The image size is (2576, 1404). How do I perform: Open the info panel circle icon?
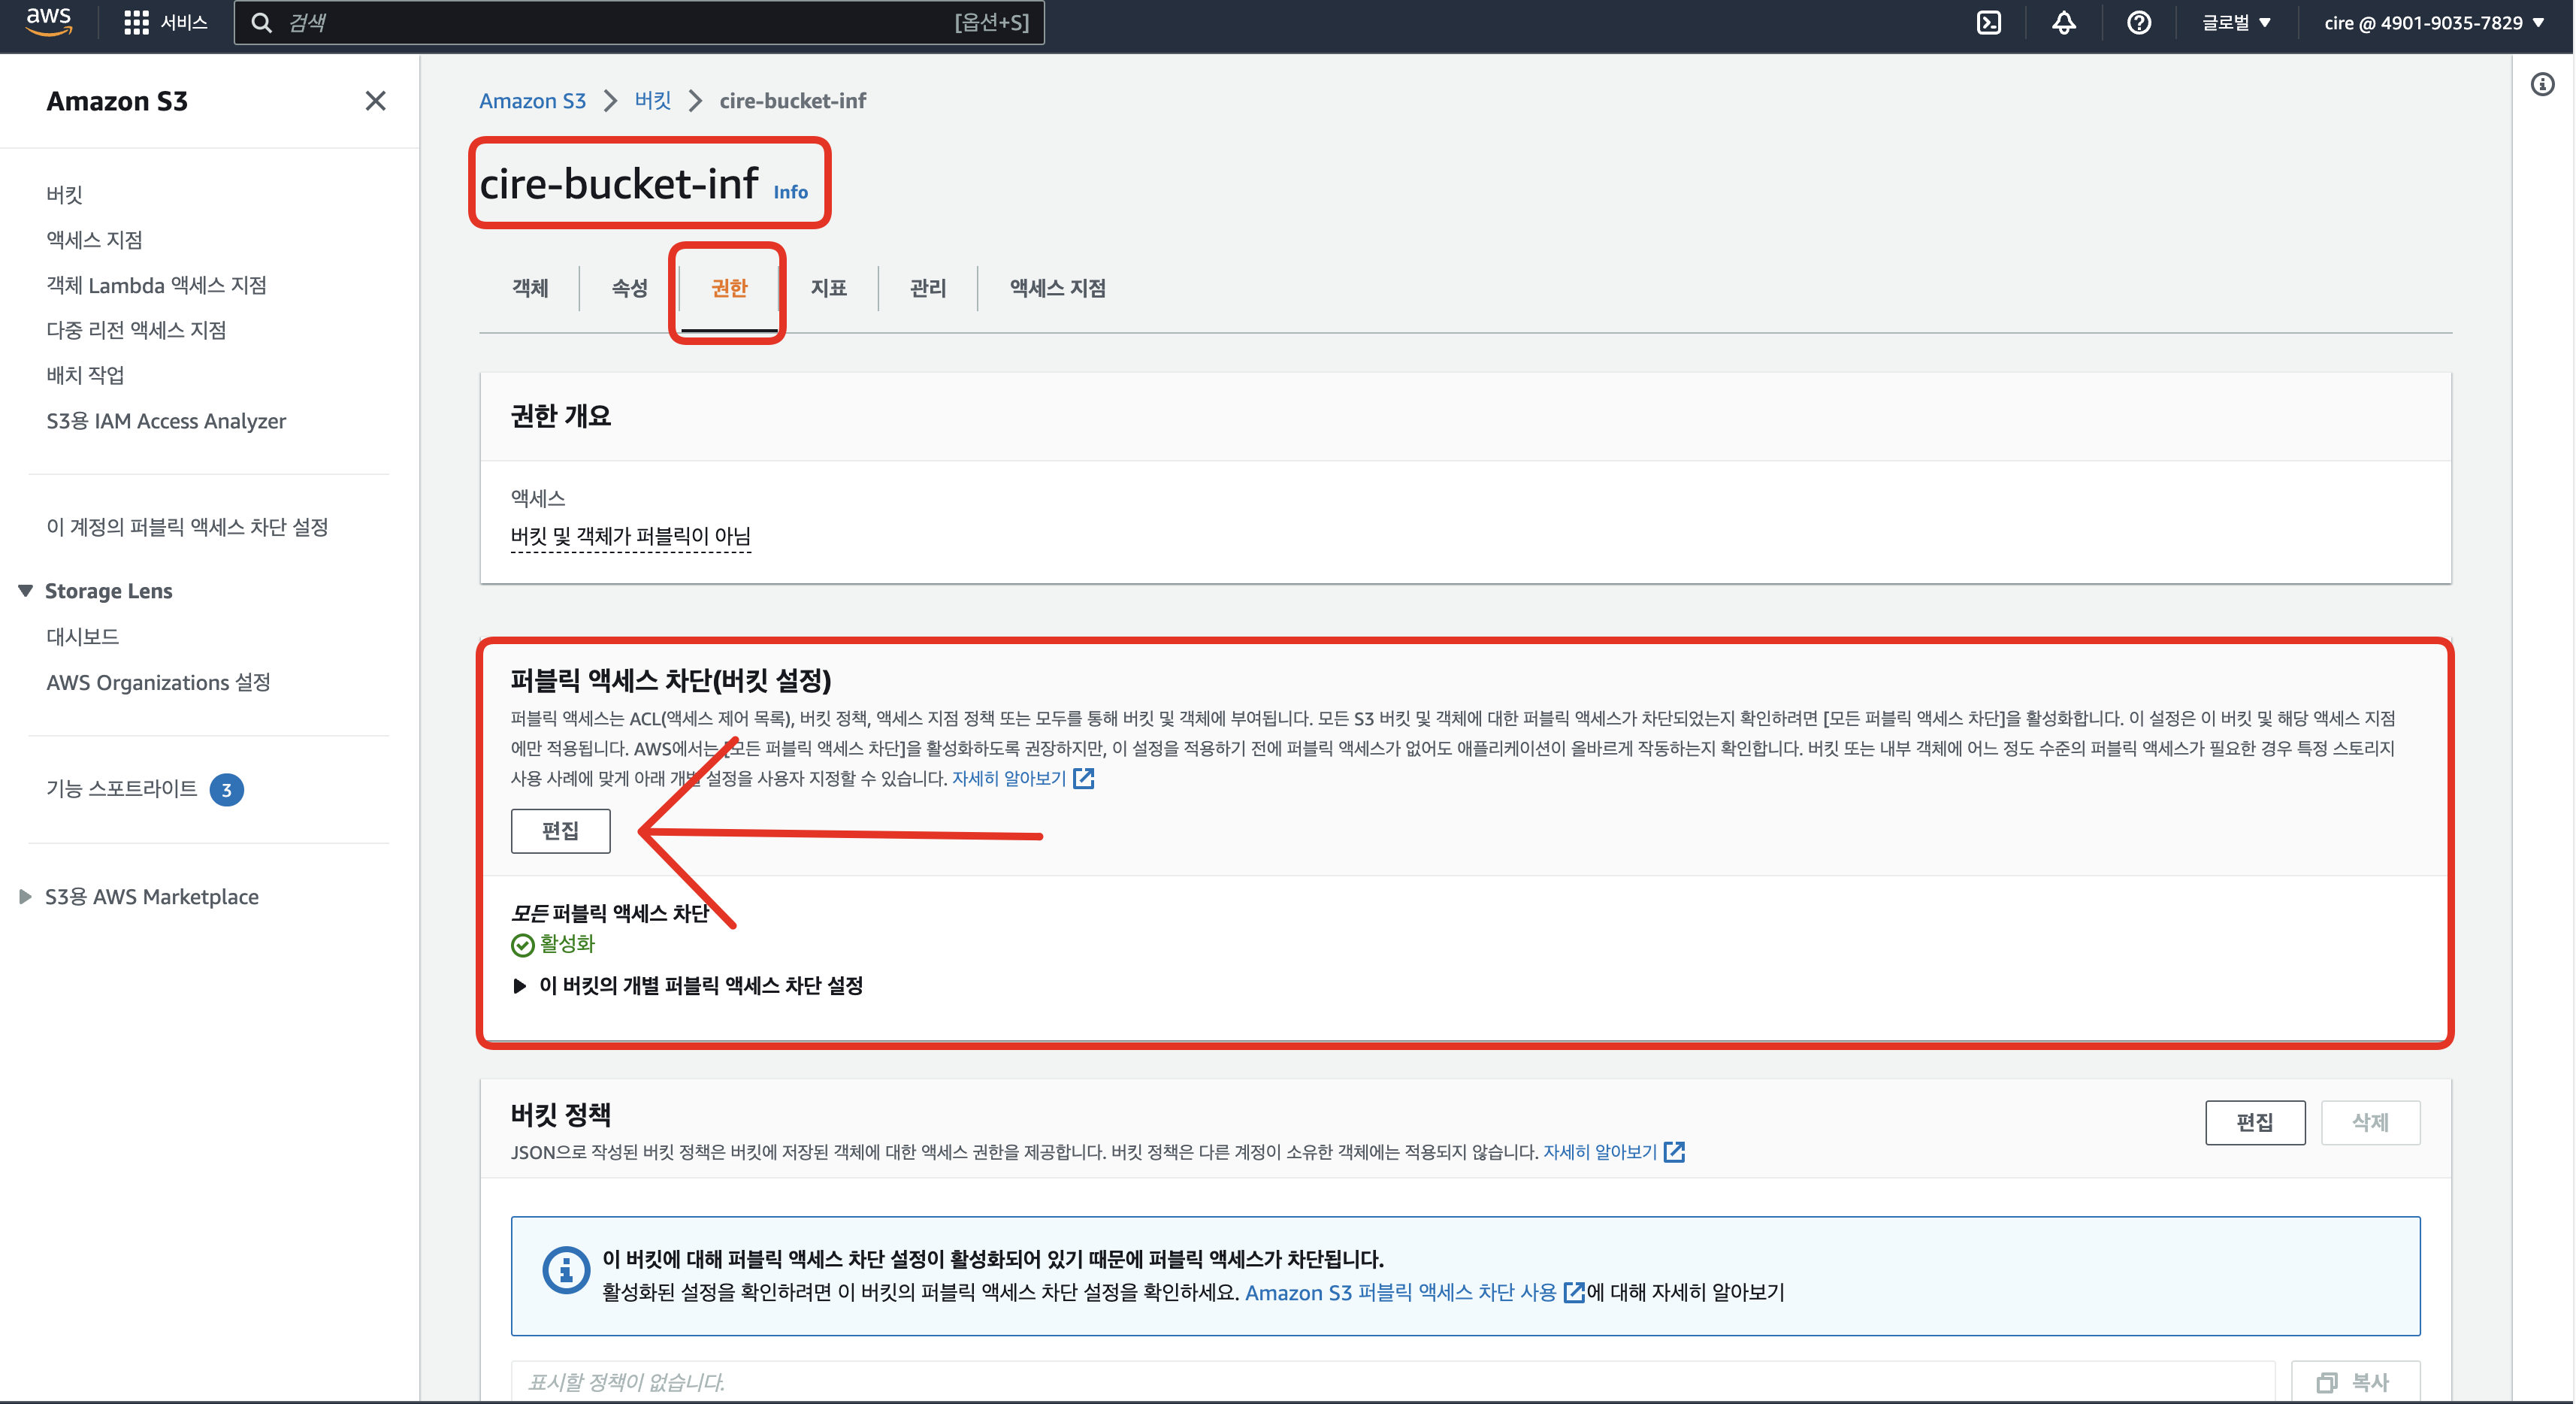pyautogui.click(x=2542, y=84)
